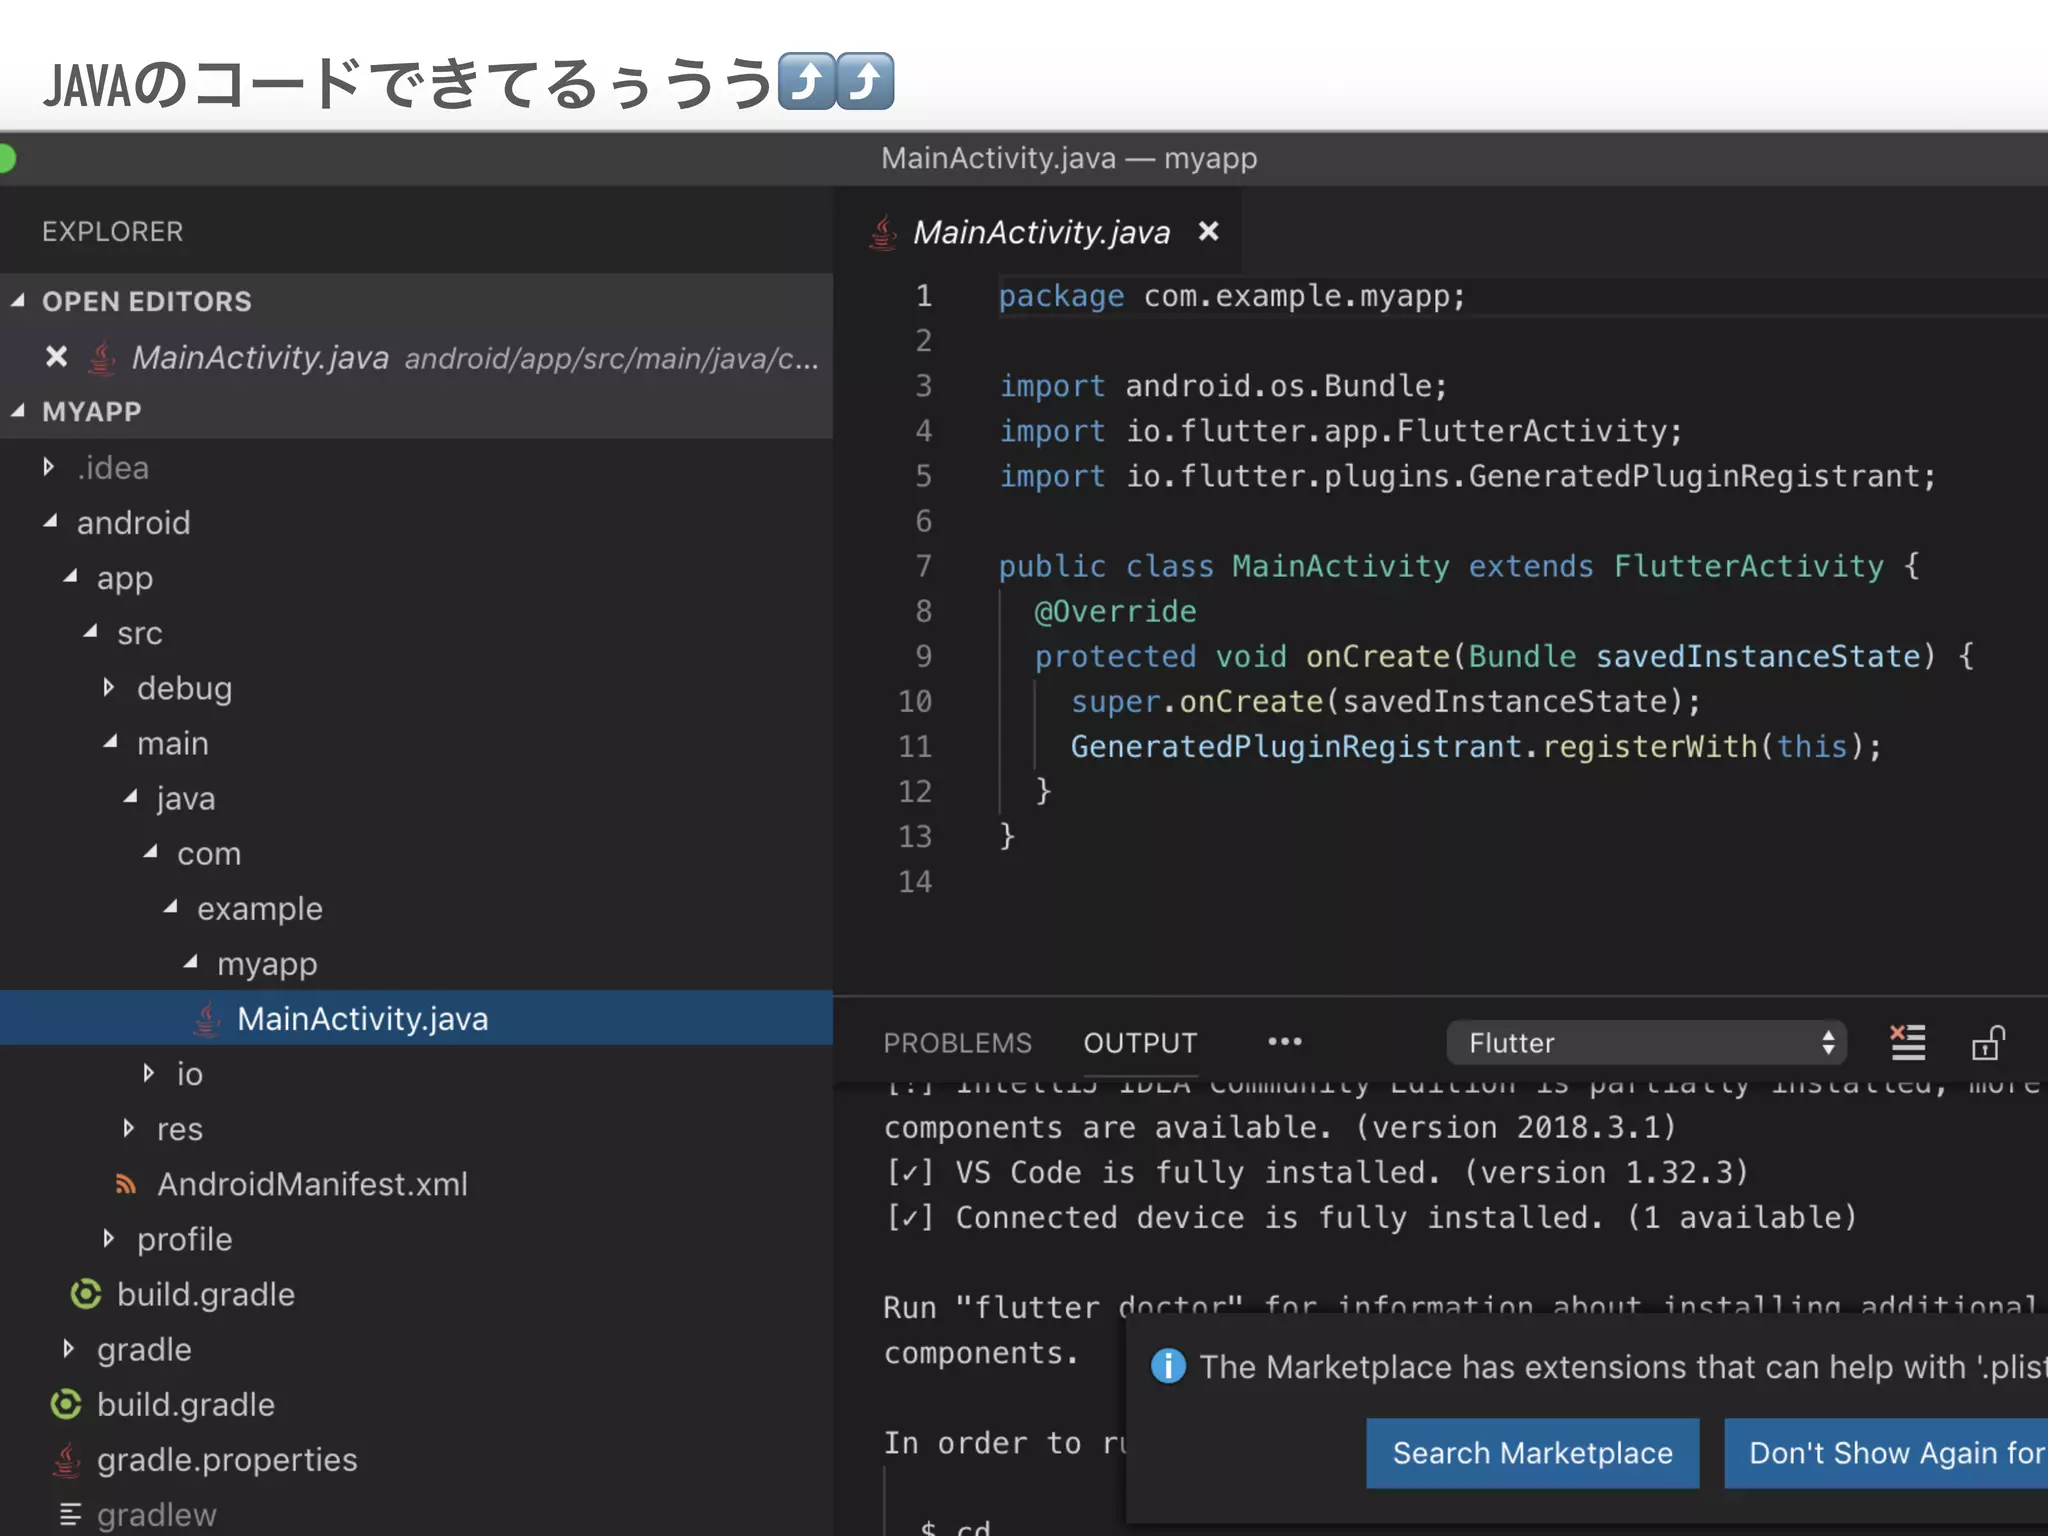Click the icon next to gradle.properties
Viewport: 2048px width, 1536px height.
pyautogui.click(x=66, y=1460)
